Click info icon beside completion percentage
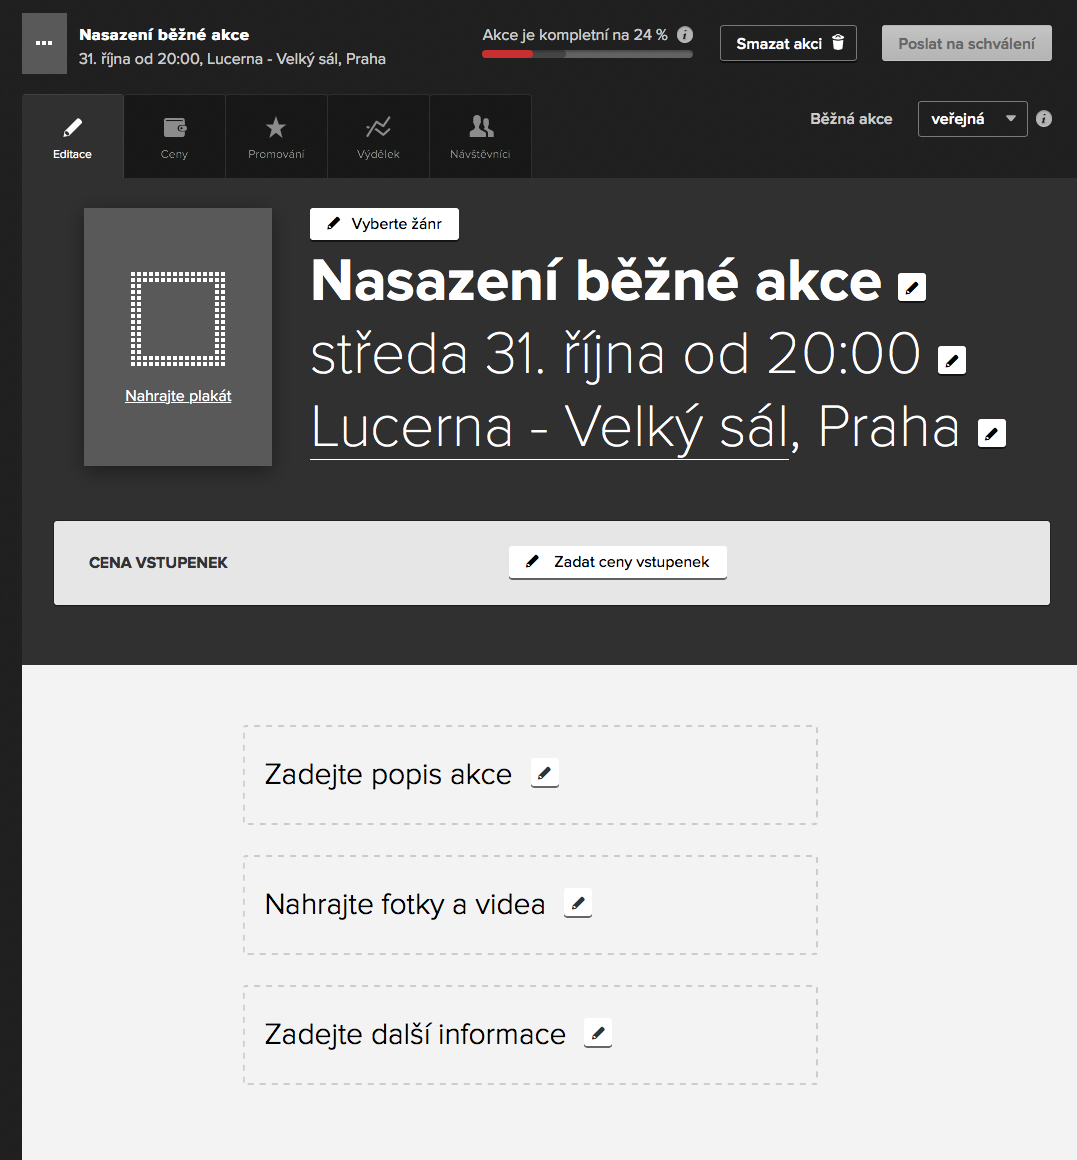The image size is (1077, 1160). tap(685, 35)
